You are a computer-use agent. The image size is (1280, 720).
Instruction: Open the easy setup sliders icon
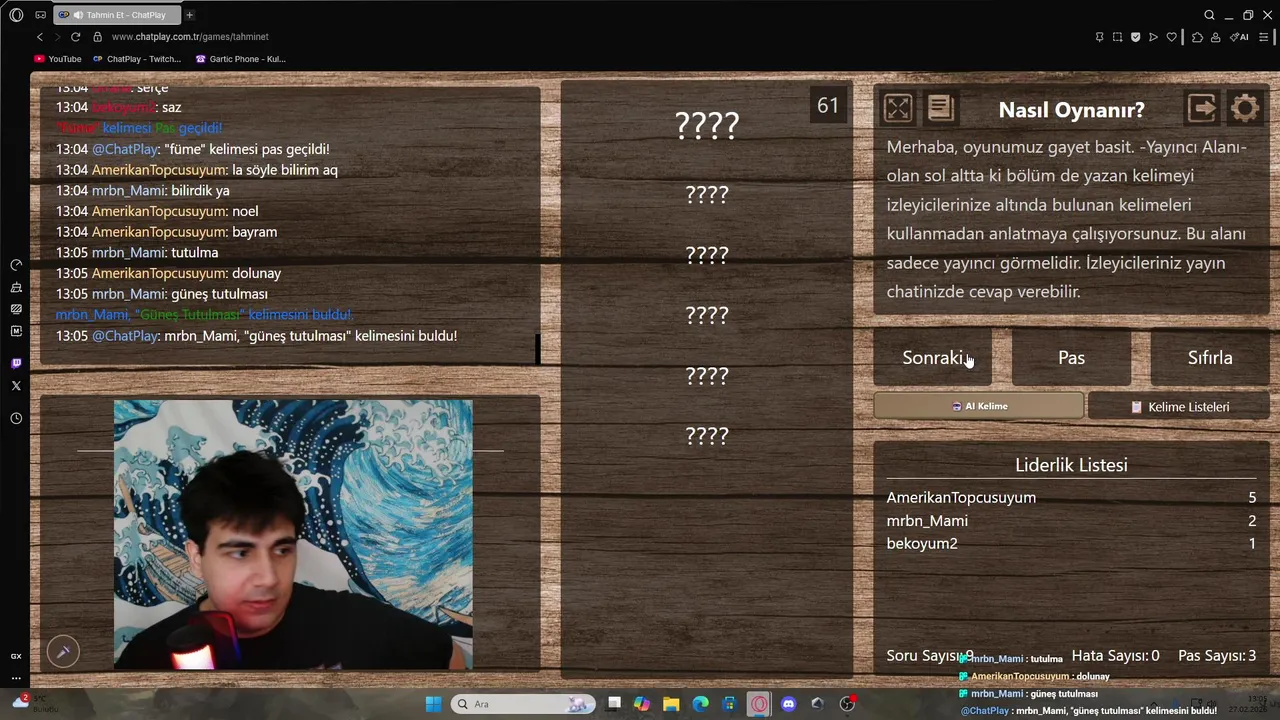tap(1264, 37)
